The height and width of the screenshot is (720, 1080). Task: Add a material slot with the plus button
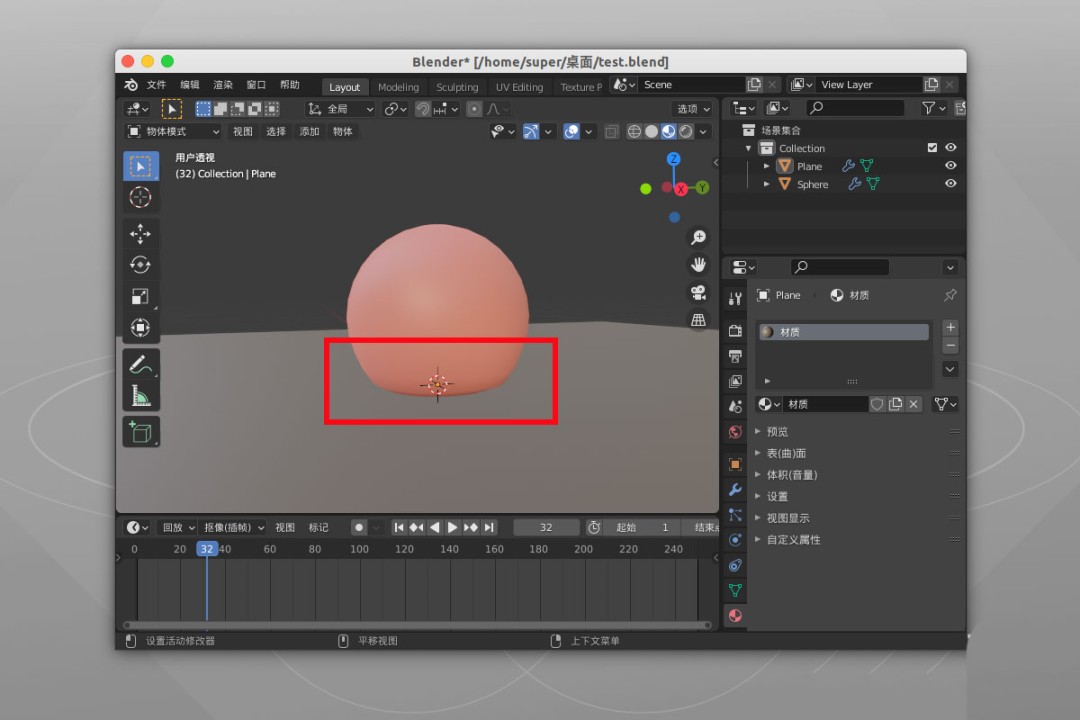tap(950, 327)
